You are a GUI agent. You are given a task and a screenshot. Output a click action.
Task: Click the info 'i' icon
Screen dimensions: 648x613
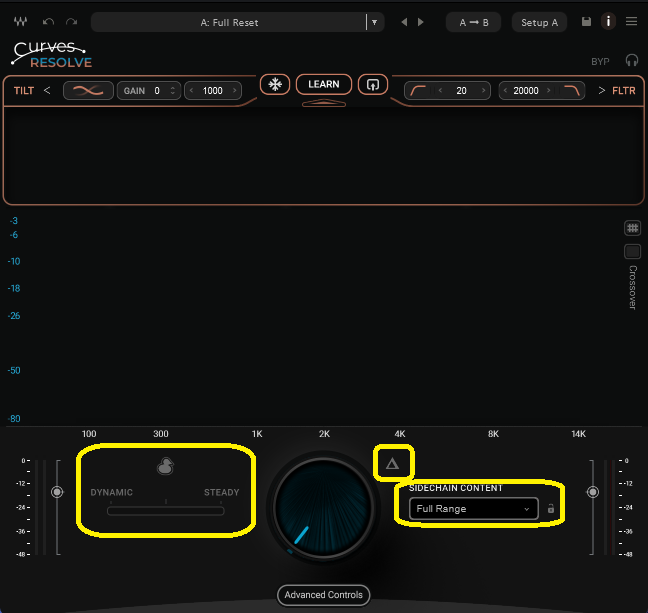[x=608, y=22]
